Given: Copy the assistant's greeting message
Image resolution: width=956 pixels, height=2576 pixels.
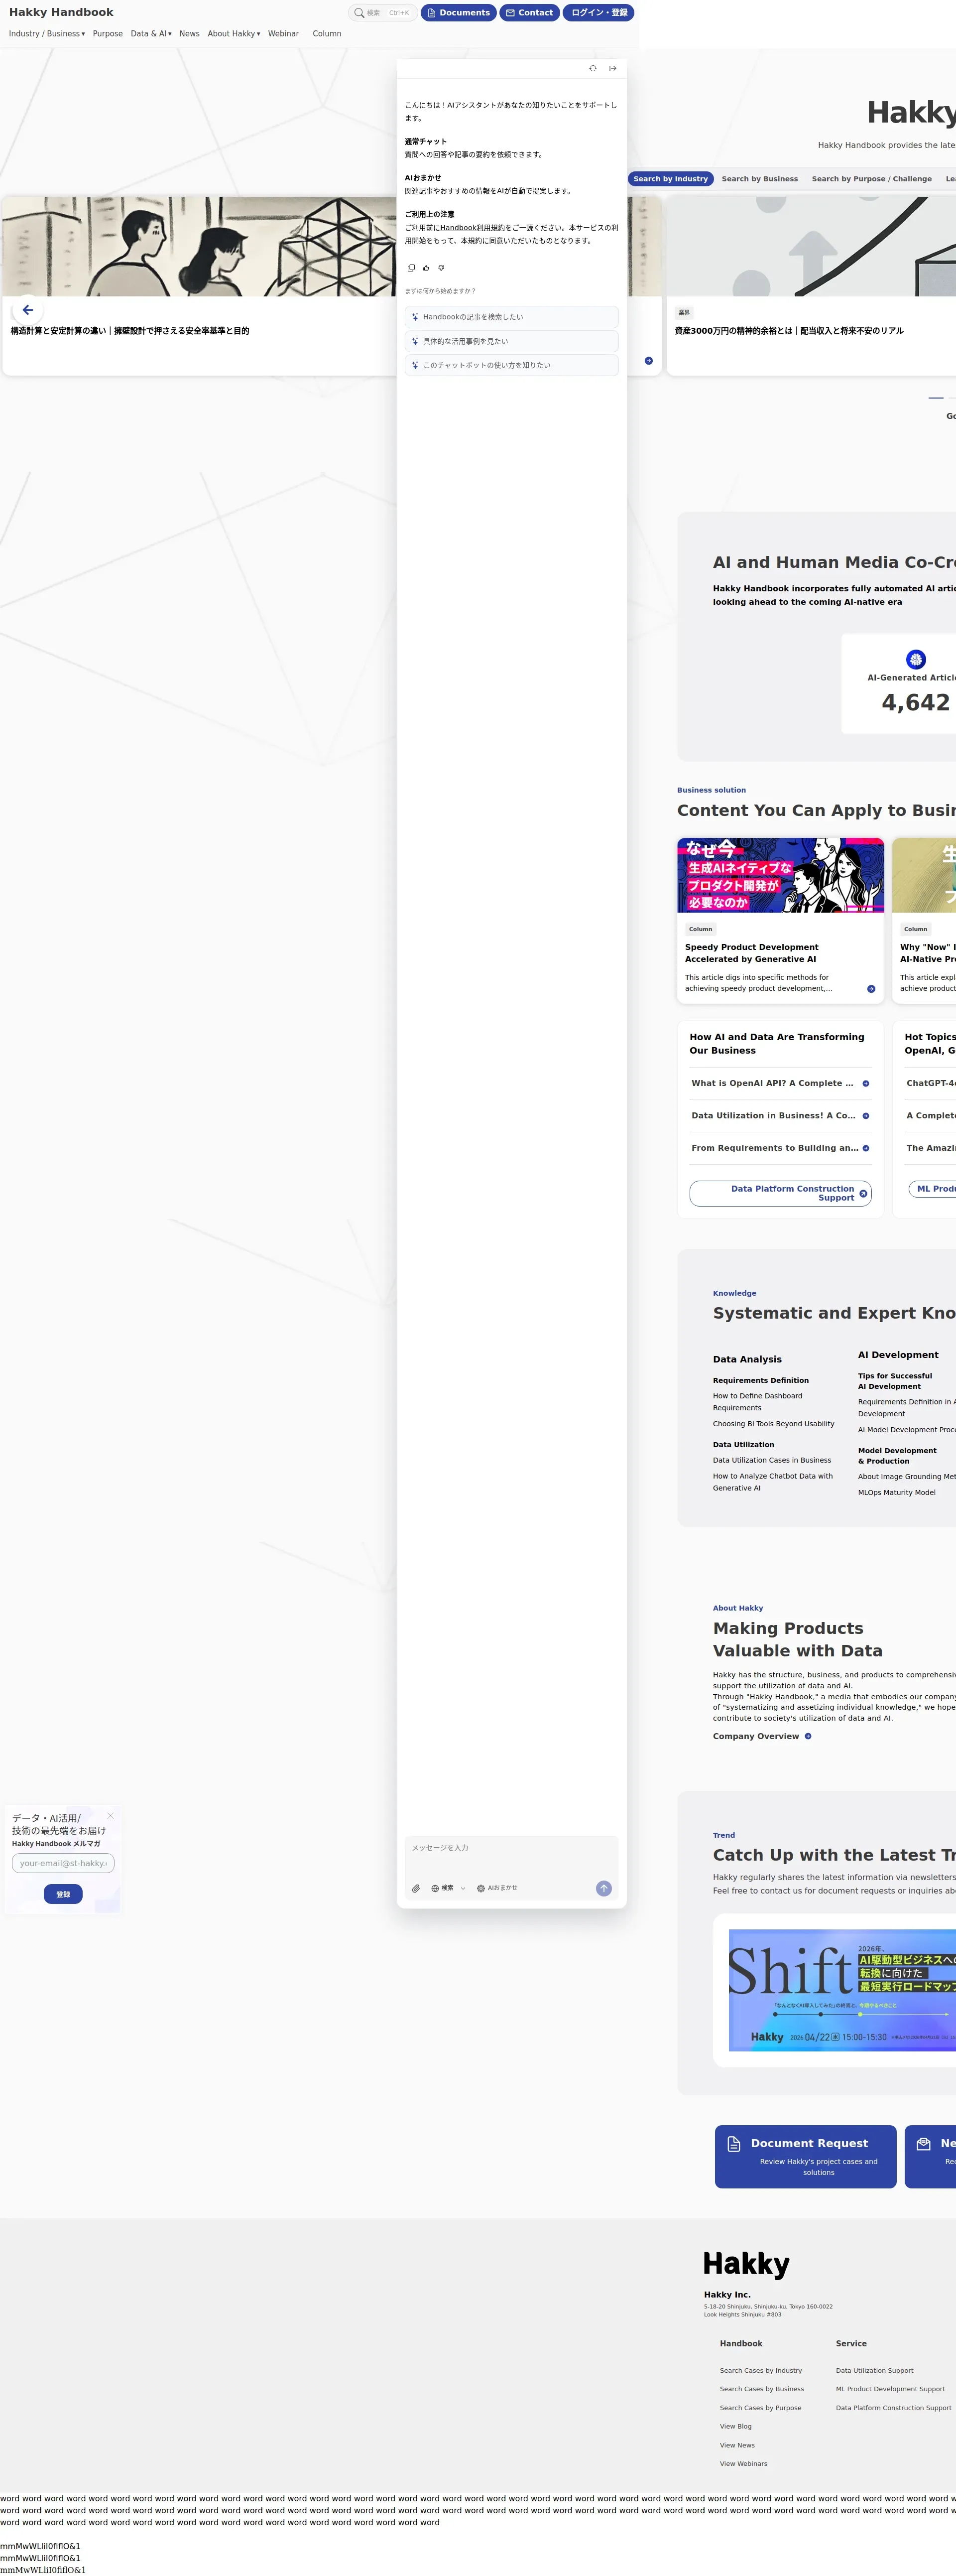Looking at the screenshot, I should pyautogui.click(x=411, y=268).
